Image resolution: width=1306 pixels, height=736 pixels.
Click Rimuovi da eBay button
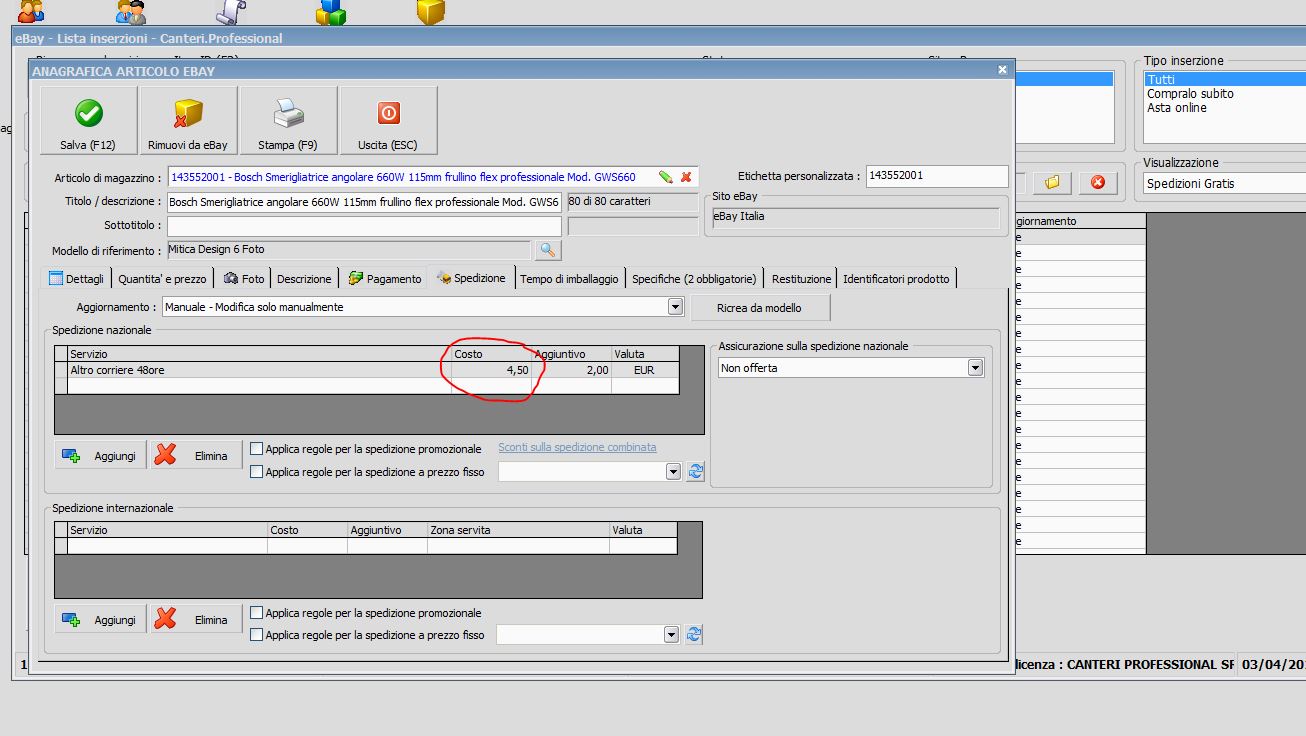[188, 120]
